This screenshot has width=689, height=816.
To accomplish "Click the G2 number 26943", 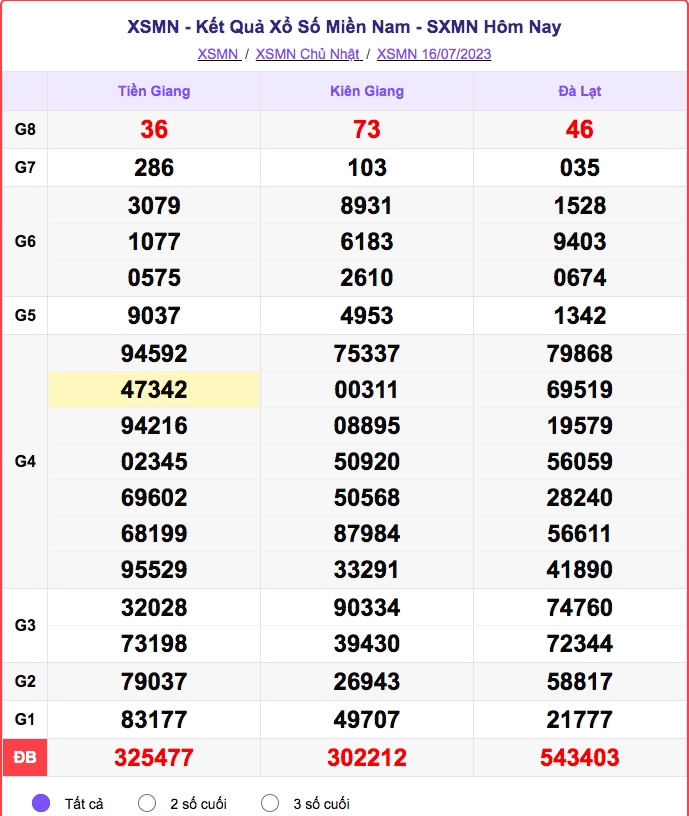I will pyautogui.click(x=367, y=681).
